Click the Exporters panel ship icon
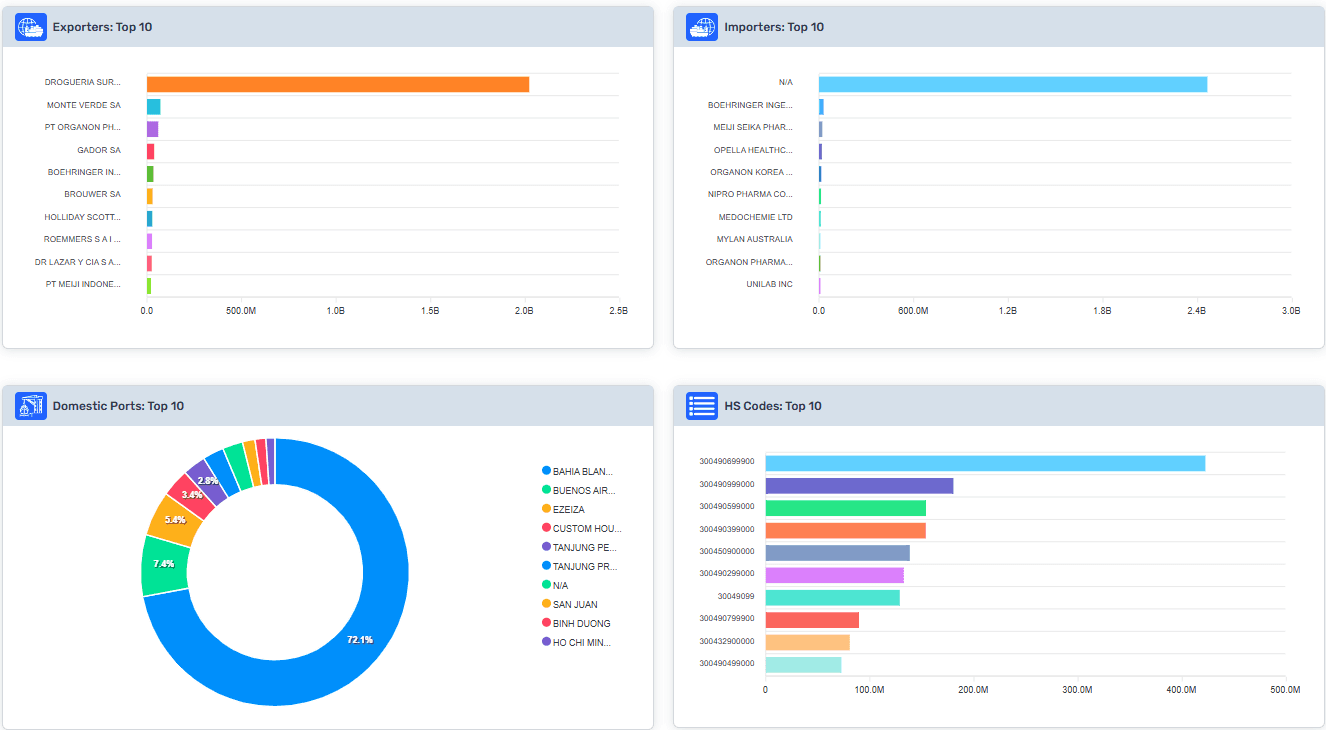The image size is (1326, 730). (x=31, y=27)
